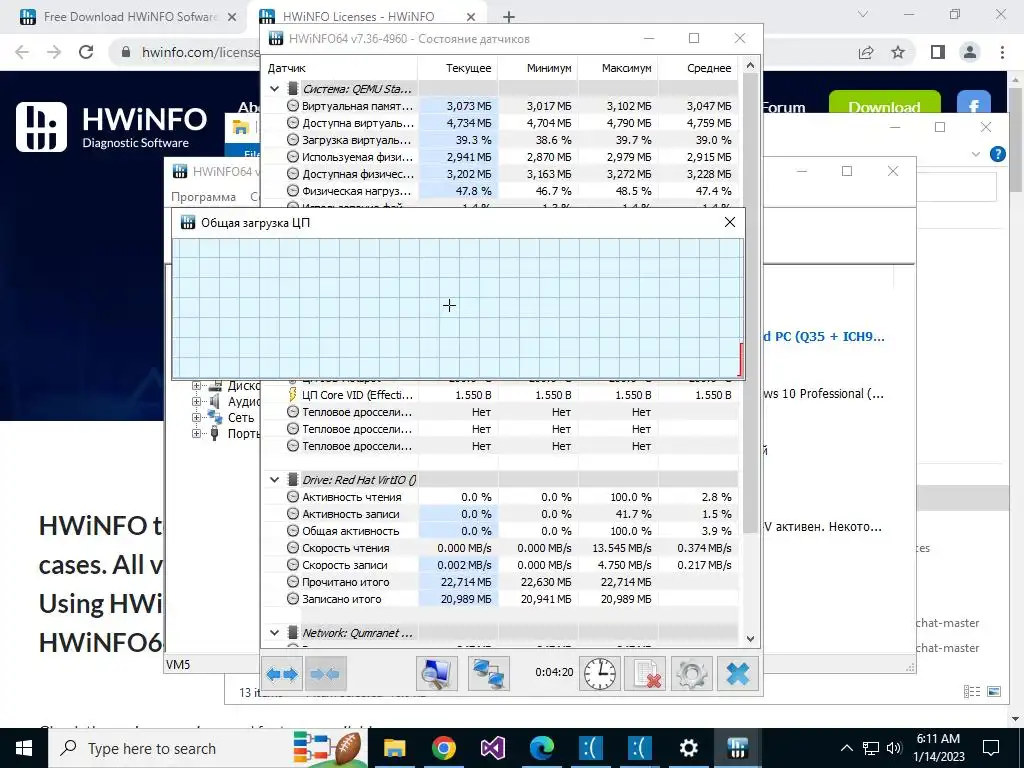Expand the Диск tree node in HWiNFO
Screen dimensions: 1024x768
(197, 385)
